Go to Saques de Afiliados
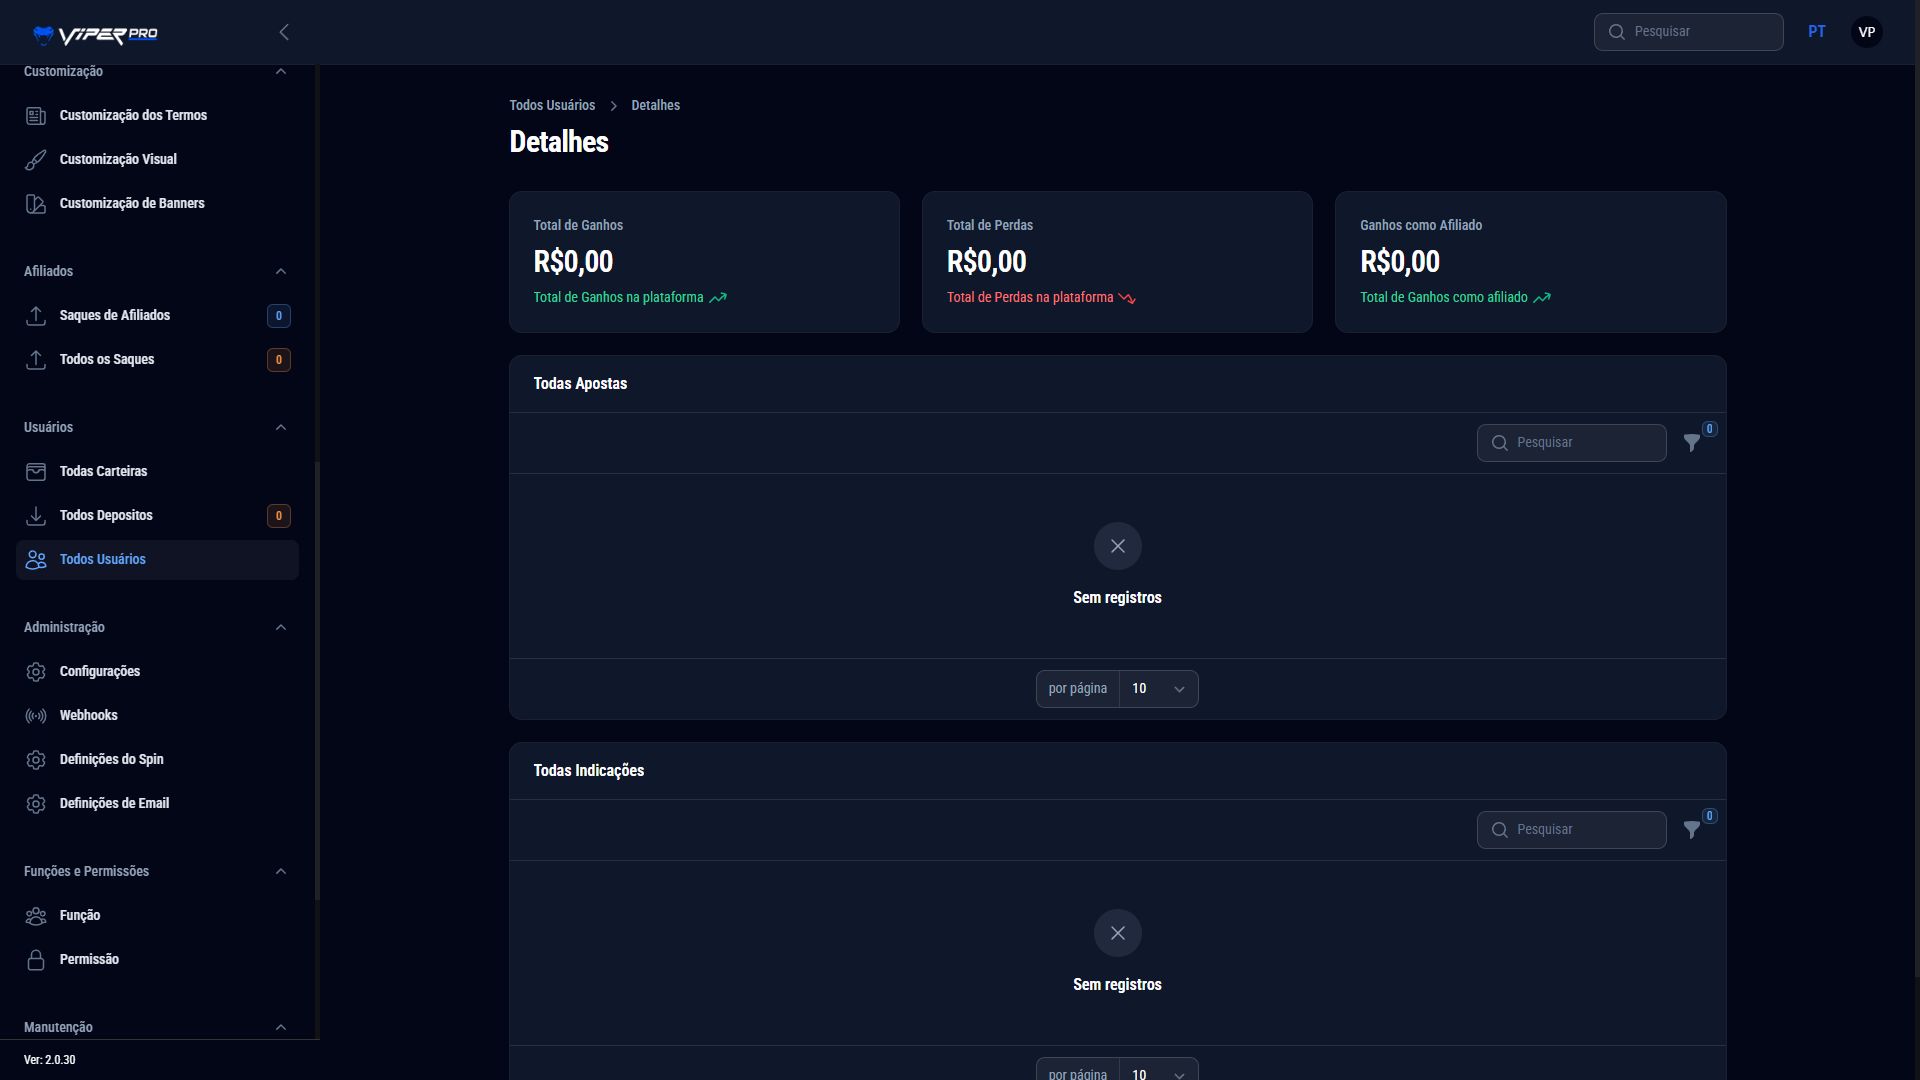 coord(115,316)
